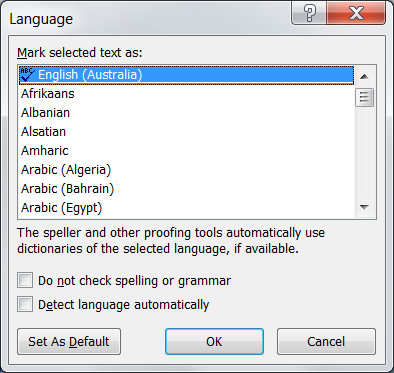Click the Cancel button
Viewport: 394px width, 373px height.
326,342
